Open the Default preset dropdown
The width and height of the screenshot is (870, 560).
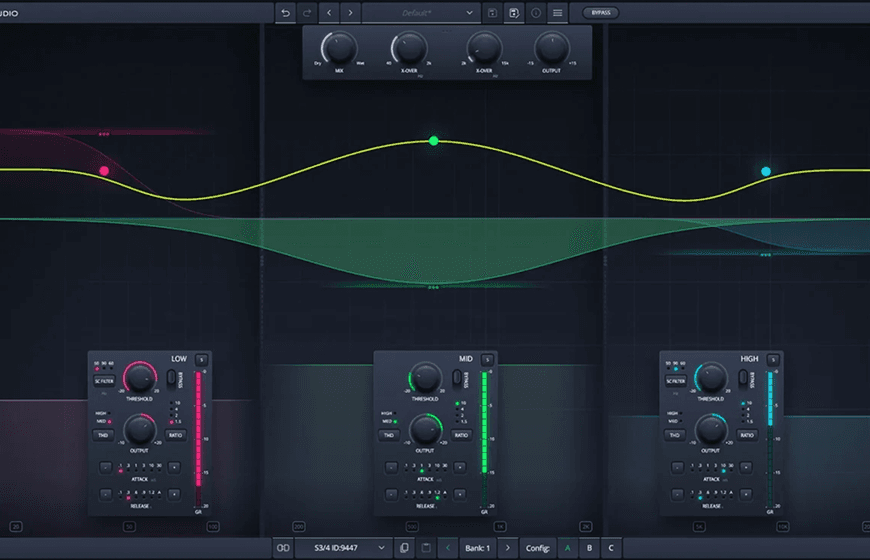point(420,13)
